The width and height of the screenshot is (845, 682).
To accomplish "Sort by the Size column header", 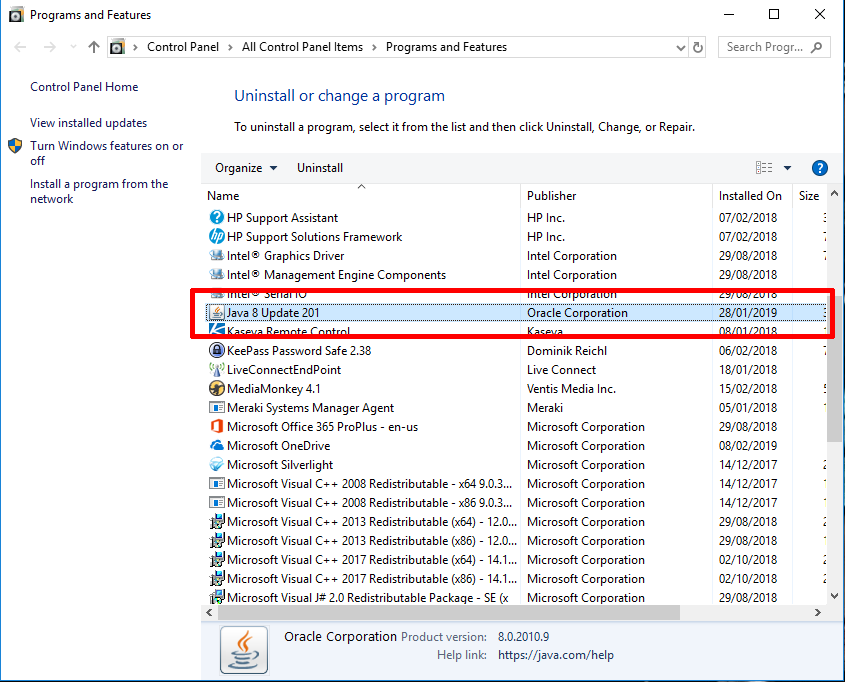I will (x=809, y=196).
